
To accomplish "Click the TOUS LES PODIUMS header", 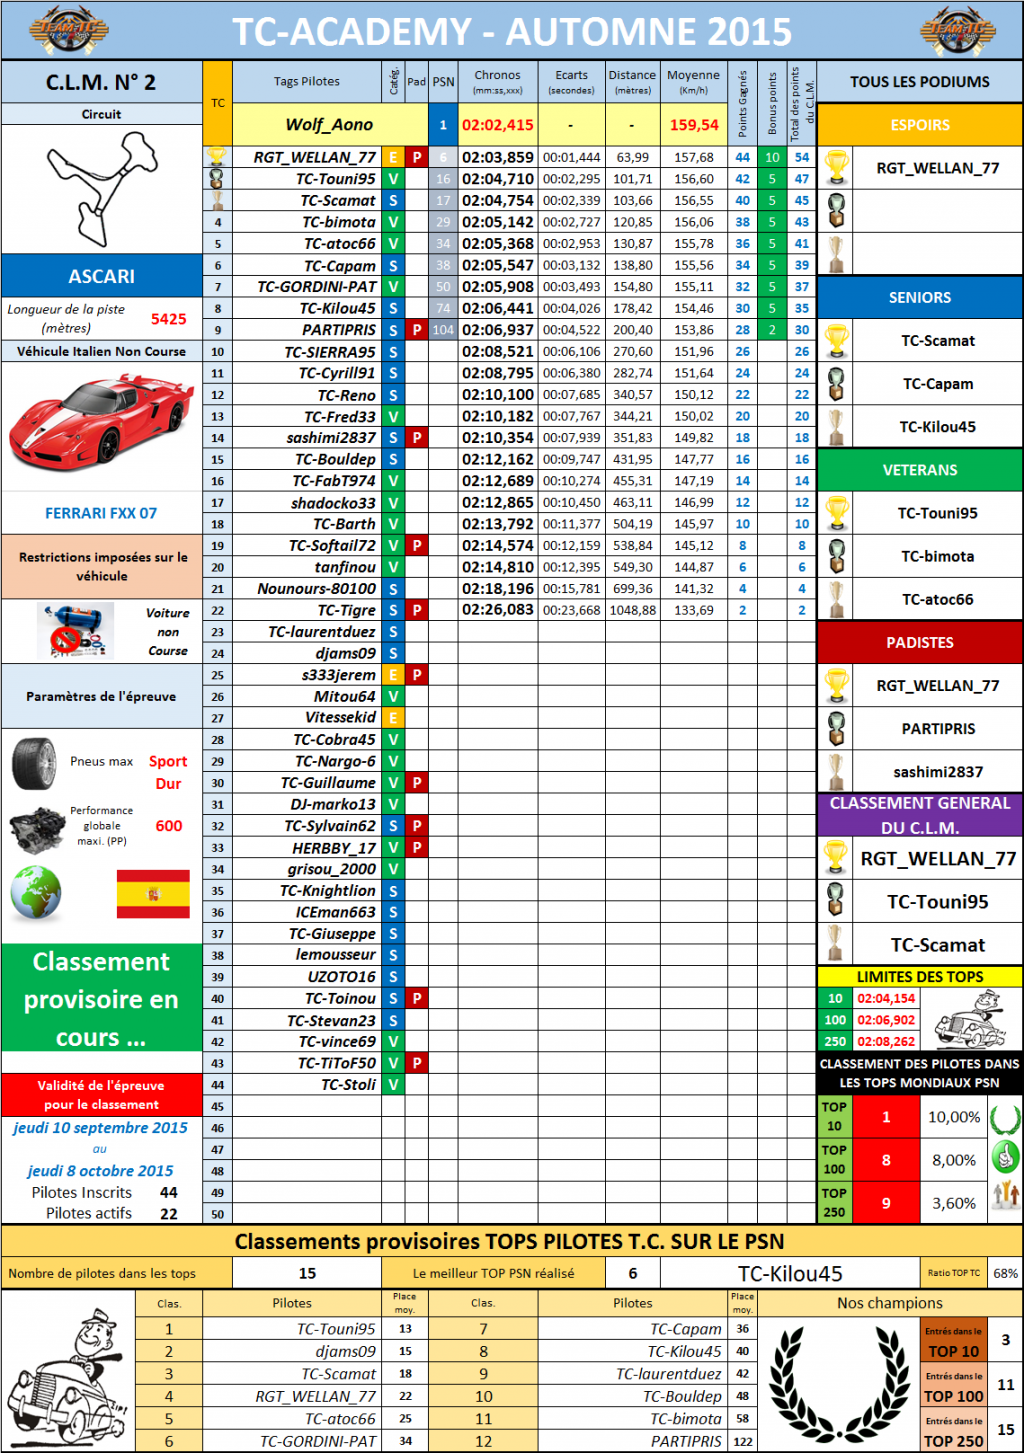I will click(920, 82).
